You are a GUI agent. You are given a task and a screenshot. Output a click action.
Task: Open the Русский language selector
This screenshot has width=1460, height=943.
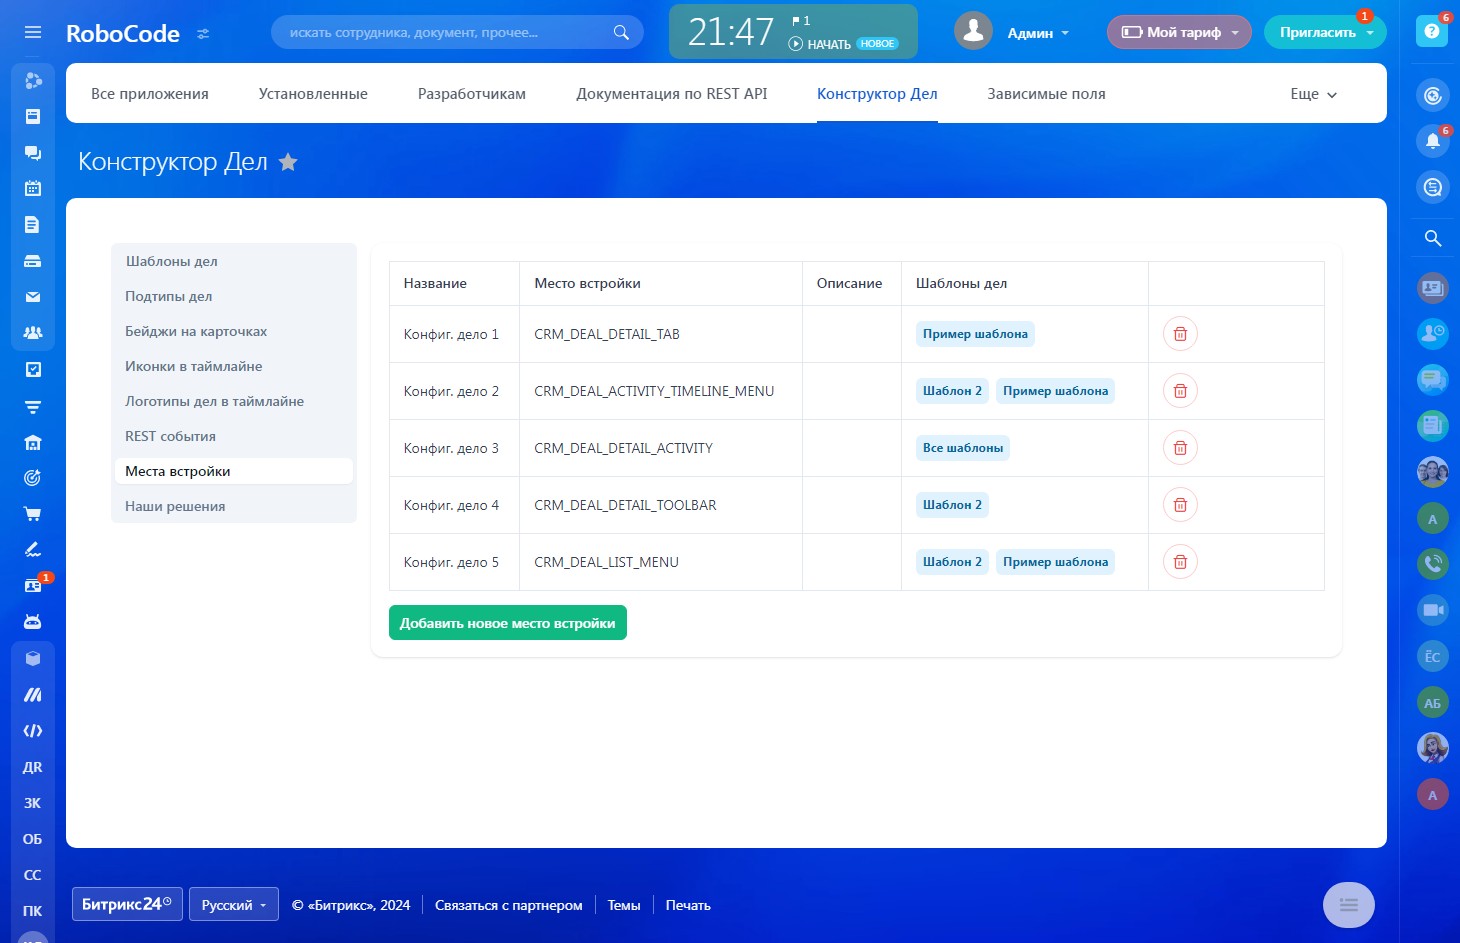click(233, 905)
